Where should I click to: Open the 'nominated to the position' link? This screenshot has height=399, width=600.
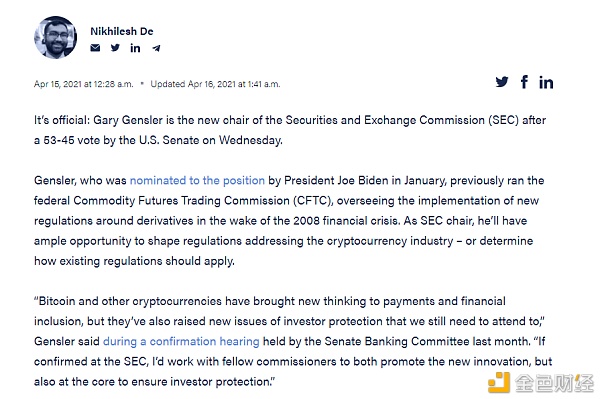[197, 180]
